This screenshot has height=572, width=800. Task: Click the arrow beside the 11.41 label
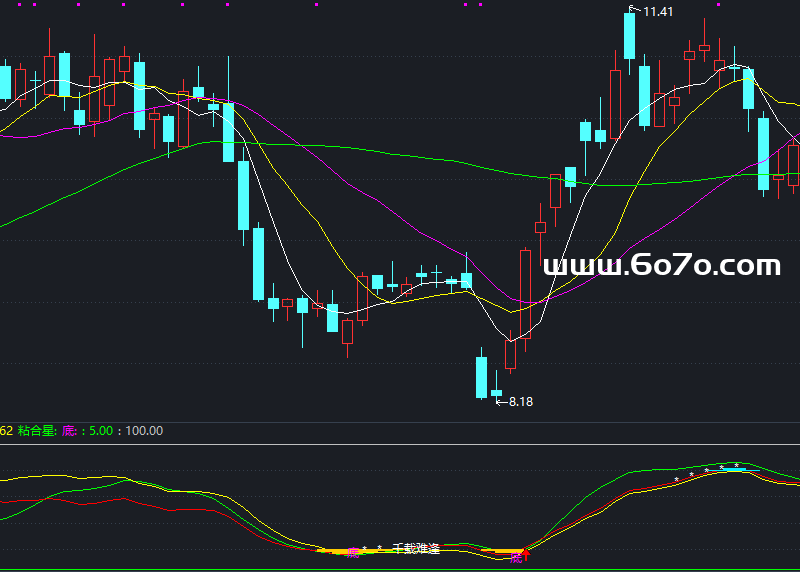(x=633, y=10)
